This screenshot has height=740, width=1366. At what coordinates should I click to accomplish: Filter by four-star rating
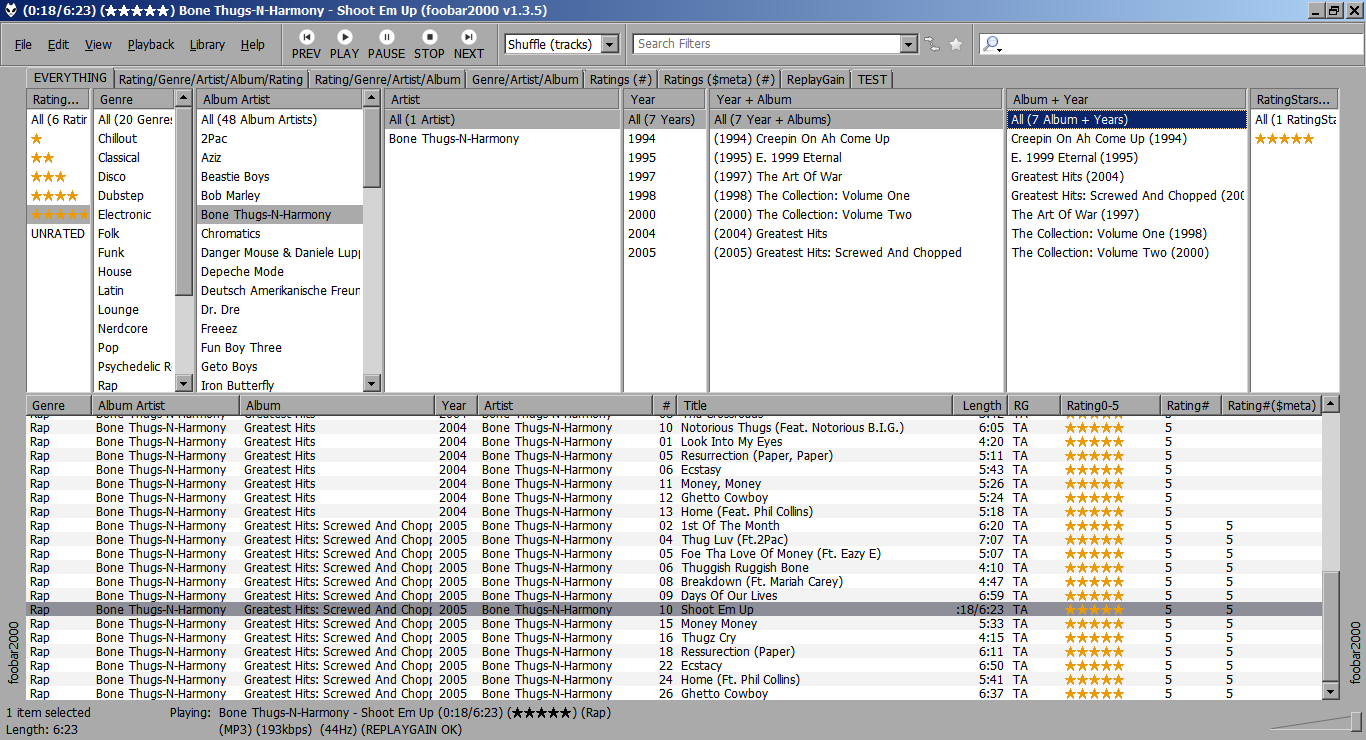(x=54, y=196)
